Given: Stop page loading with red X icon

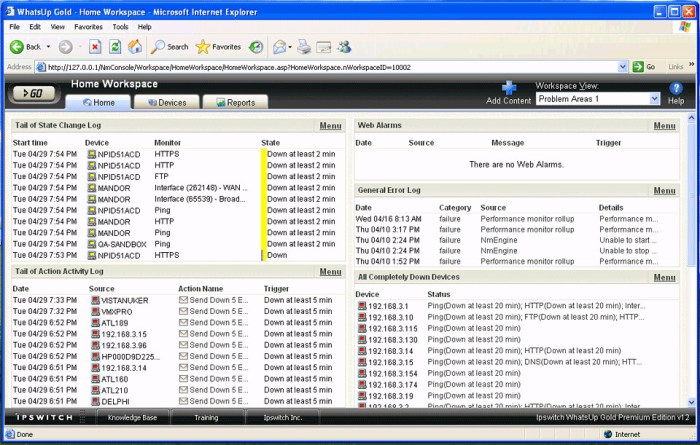Looking at the screenshot, I should 95,47.
